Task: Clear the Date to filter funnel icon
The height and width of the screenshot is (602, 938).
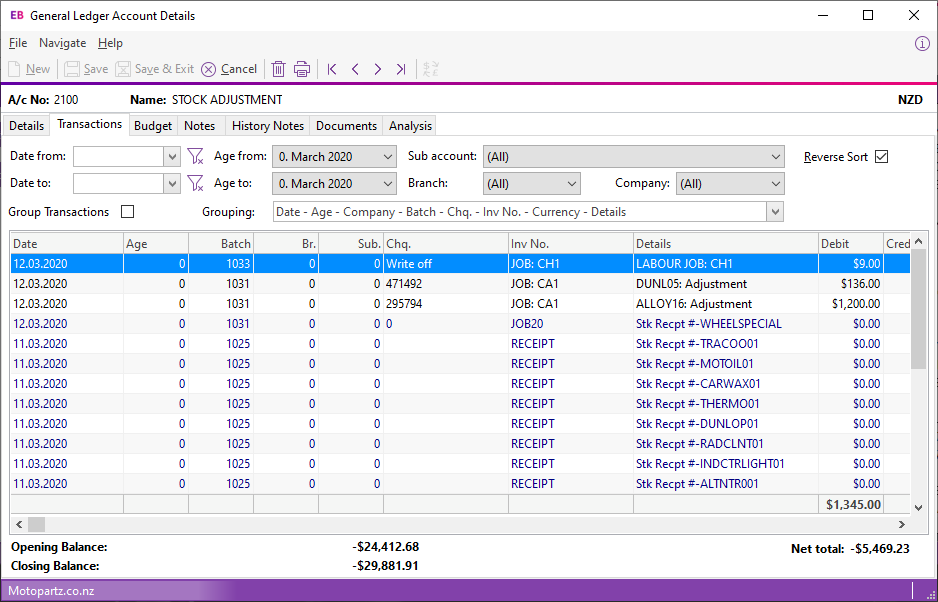Action: click(x=193, y=183)
